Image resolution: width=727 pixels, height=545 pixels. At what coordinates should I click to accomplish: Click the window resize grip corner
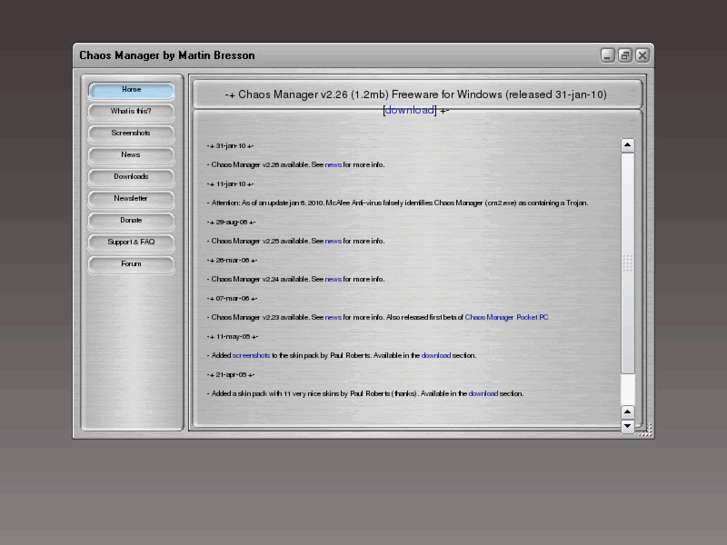coord(646,430)
